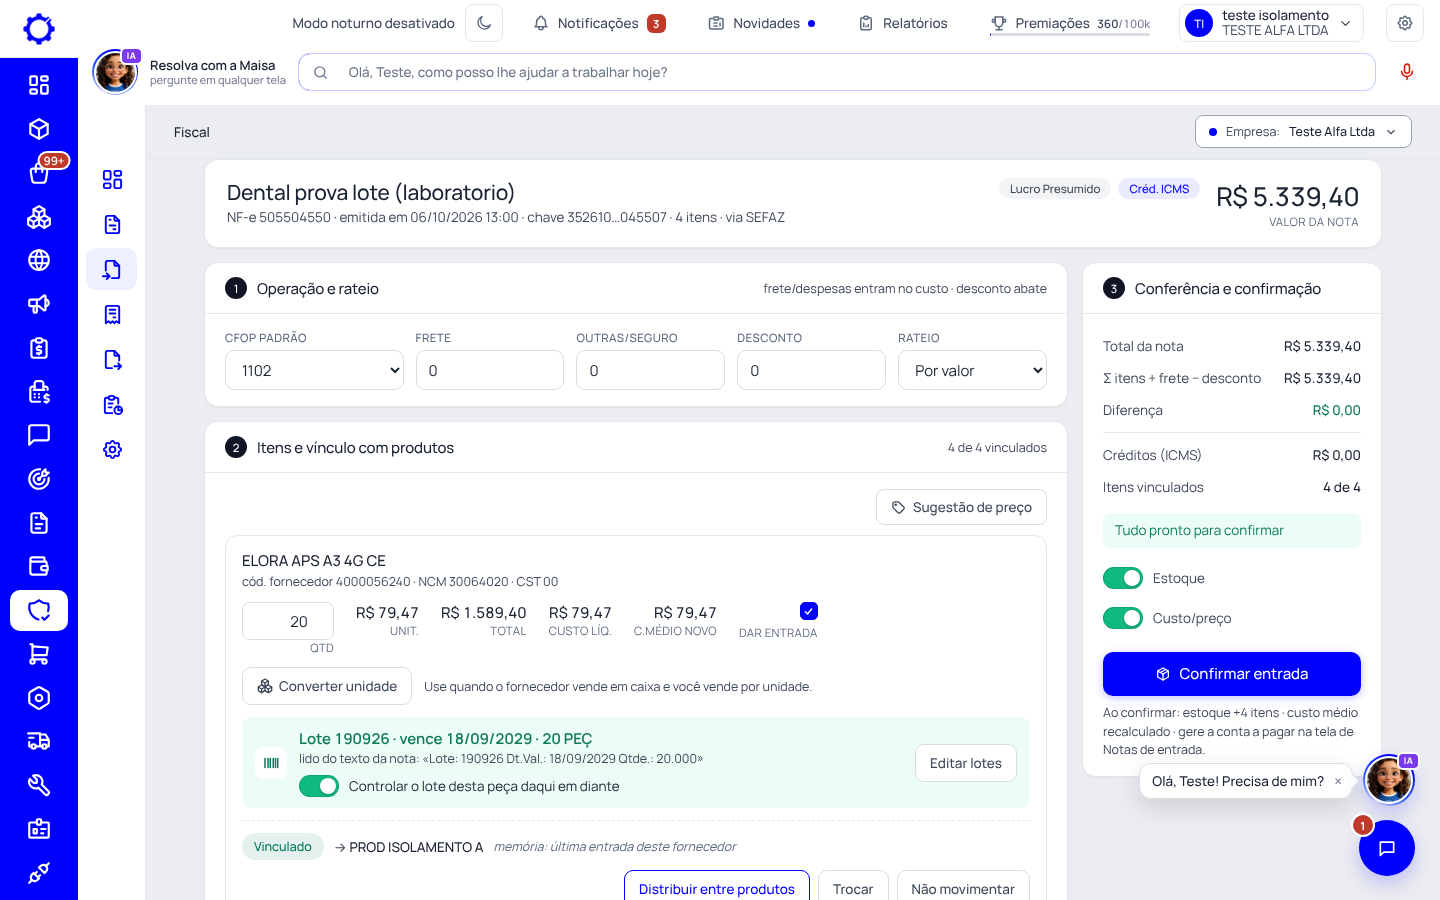Viewport: 1440px width, 900px height.
Task: Expand the teste isolamento account dropdown
Action: click(x=1271, y=23)
